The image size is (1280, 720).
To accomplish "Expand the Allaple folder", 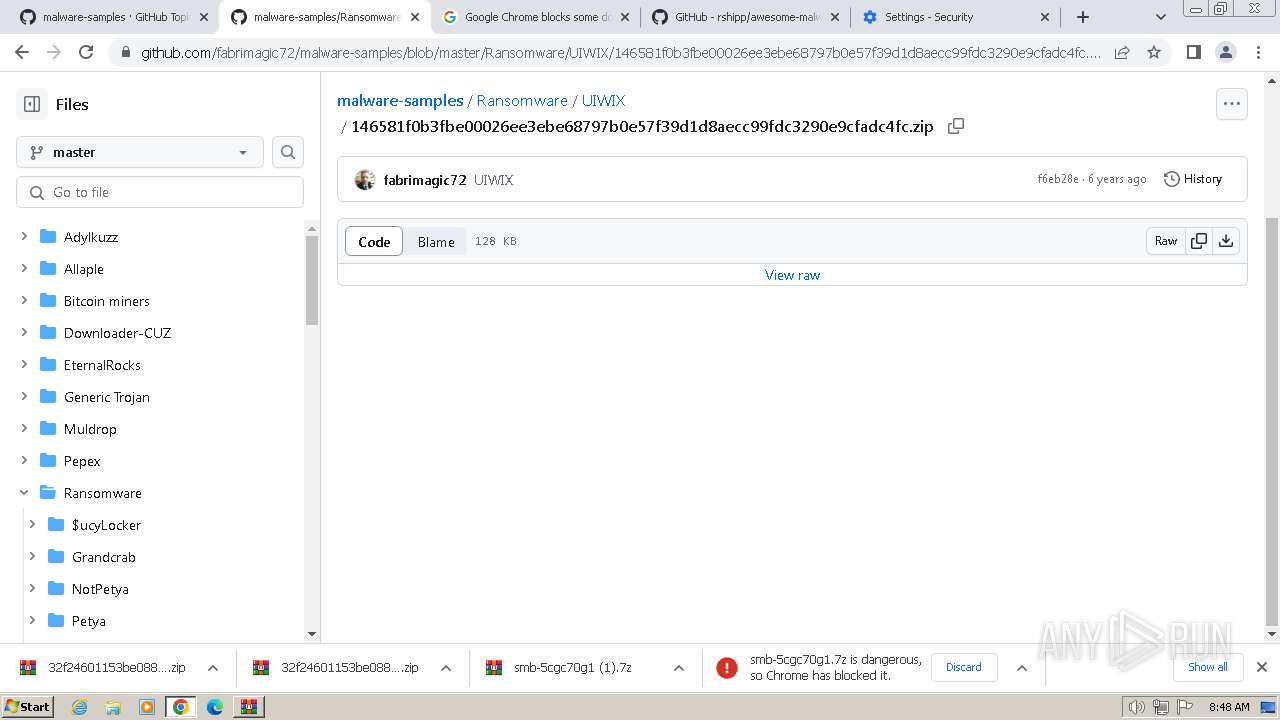I will coord(24,269).
